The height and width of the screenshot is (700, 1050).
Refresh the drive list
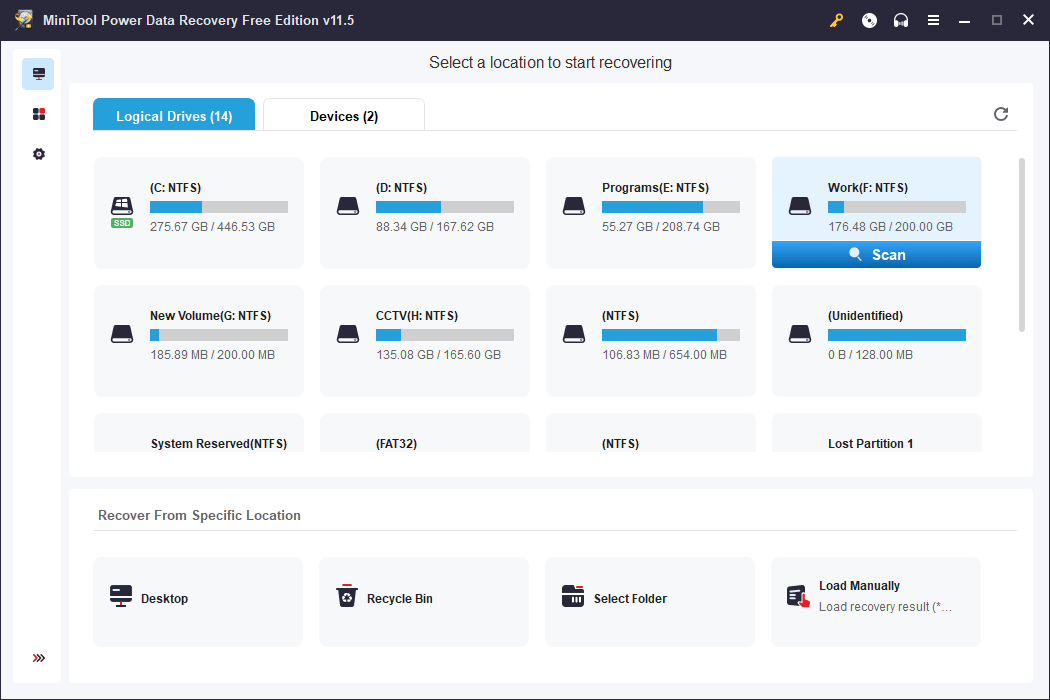1001,114
